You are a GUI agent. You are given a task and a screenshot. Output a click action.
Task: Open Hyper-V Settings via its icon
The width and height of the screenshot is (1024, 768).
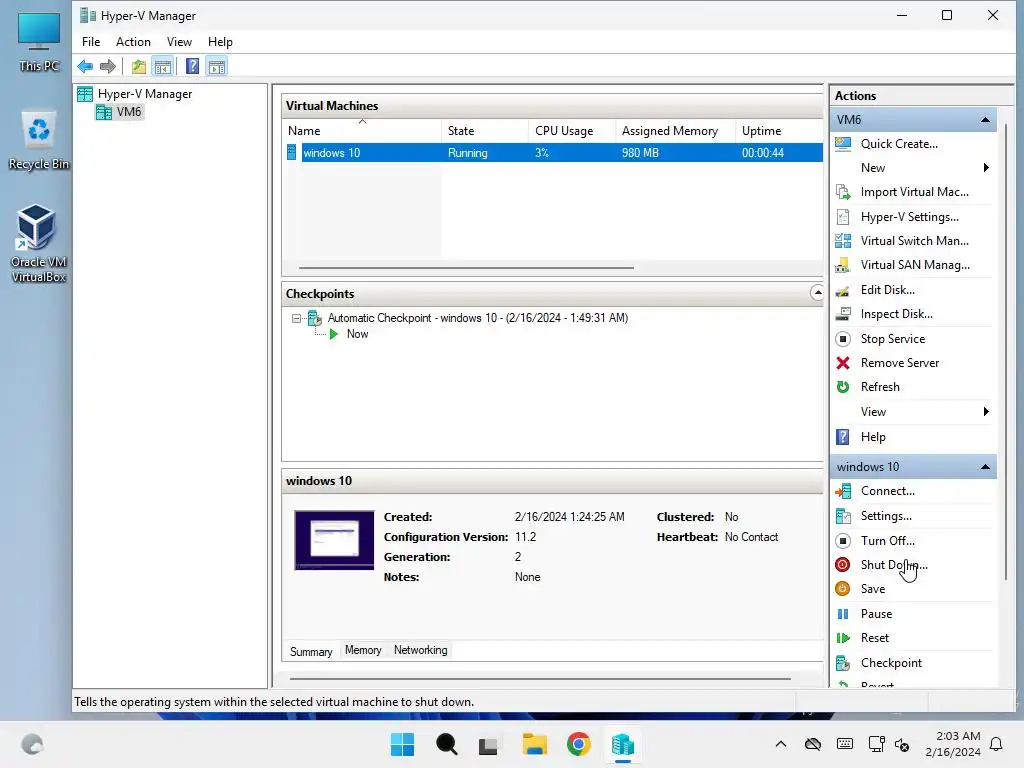[843, 217]
